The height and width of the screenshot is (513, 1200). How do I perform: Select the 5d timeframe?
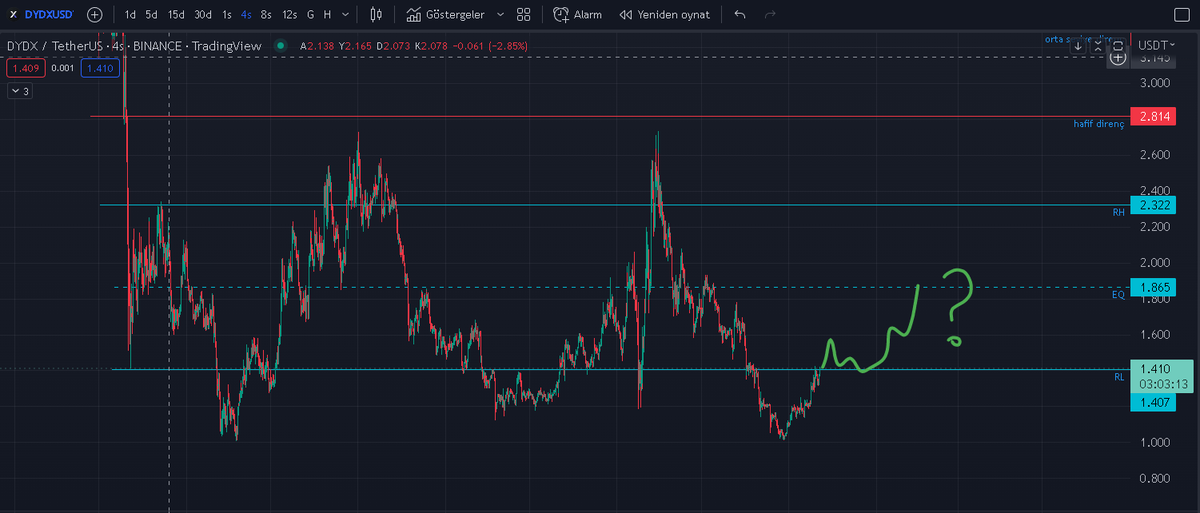coord(151,15)
